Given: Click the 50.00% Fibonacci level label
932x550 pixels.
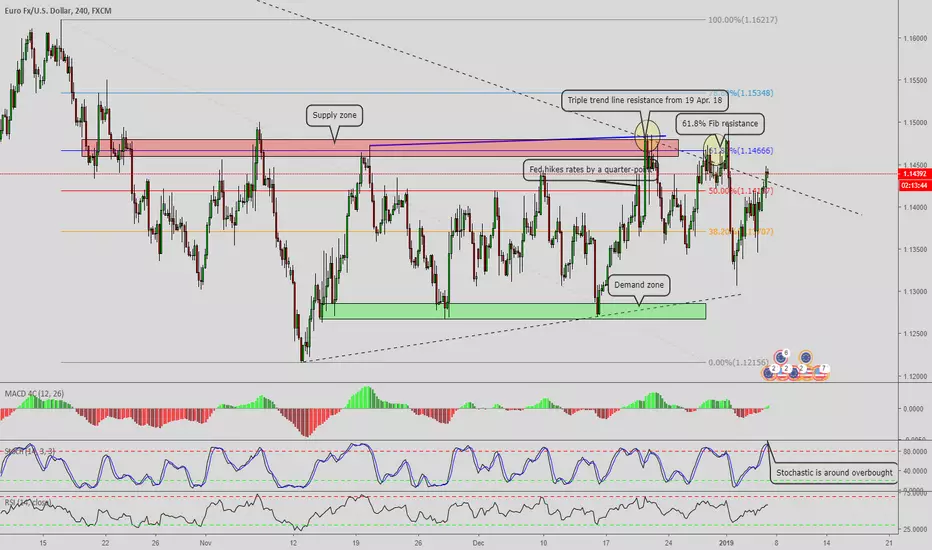Looking at the screenshot, I should (741, 191).
